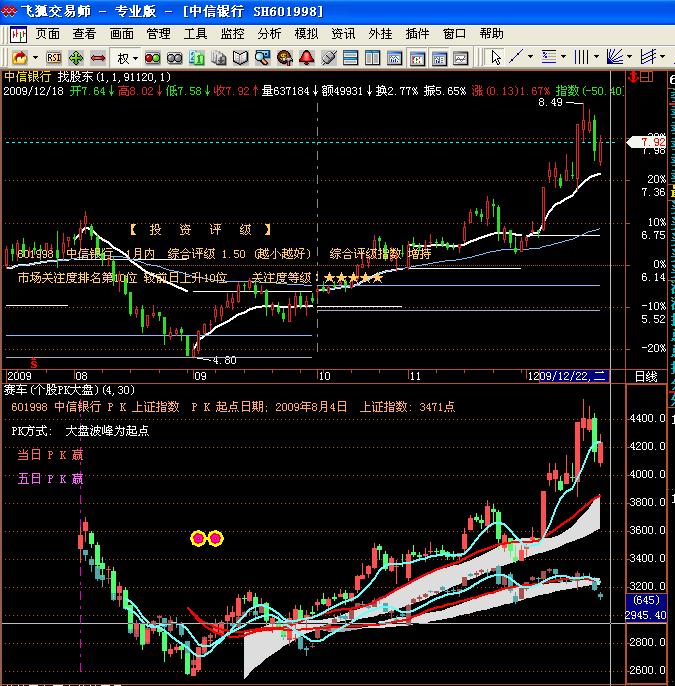Click the 赛车 (个股PK大盘) indicator title
The height and width of the screenshot is (686, 675).
click(x=69, y=390)
